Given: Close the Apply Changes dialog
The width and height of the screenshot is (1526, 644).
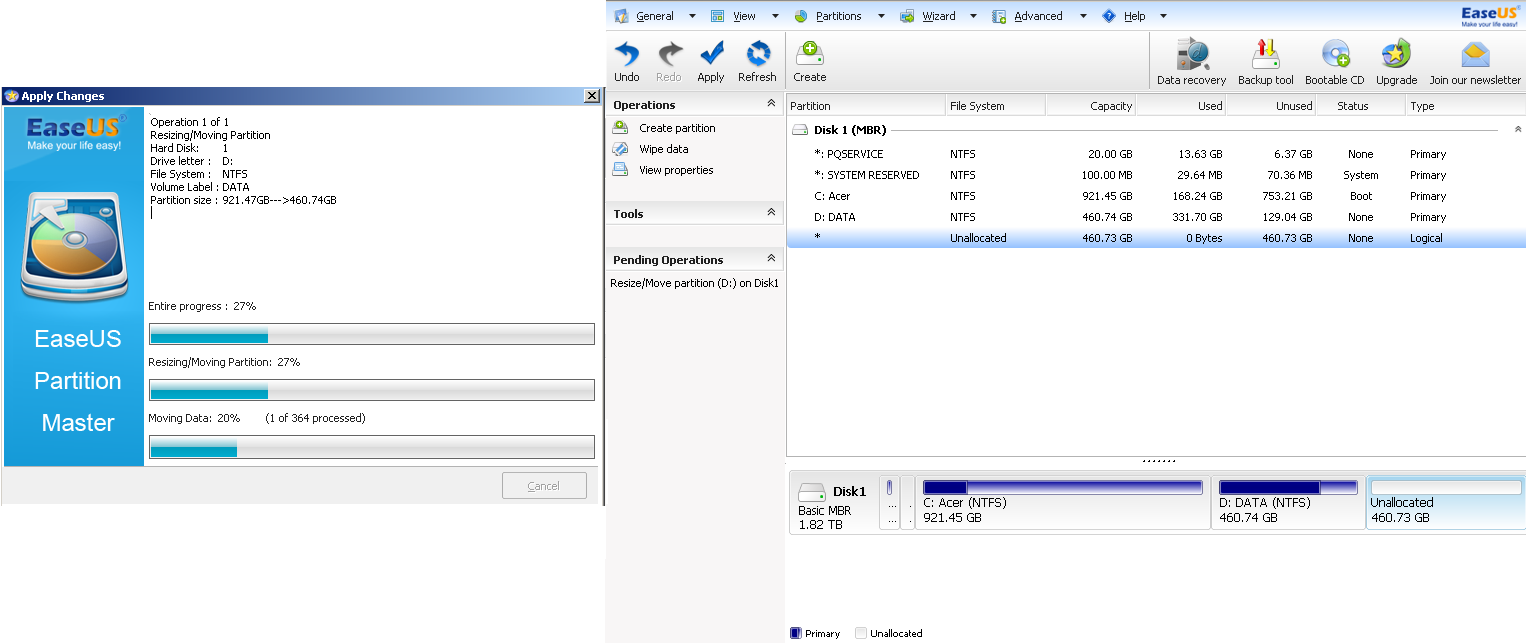Looking at the screenshot, I should point(592,96).
